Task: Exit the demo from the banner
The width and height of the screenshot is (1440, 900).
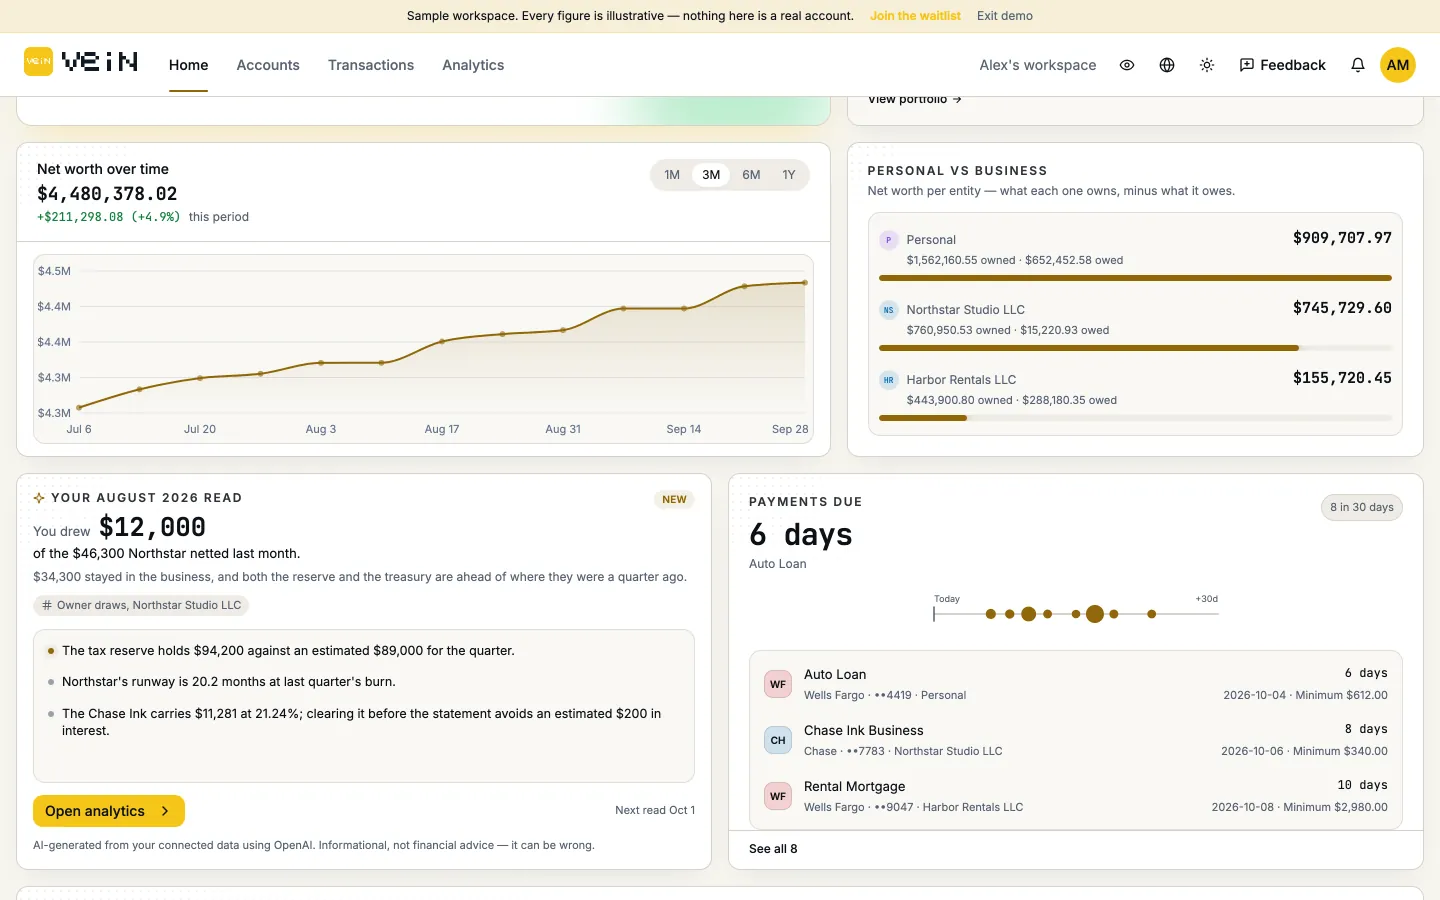Action: tap(1005, 16)
